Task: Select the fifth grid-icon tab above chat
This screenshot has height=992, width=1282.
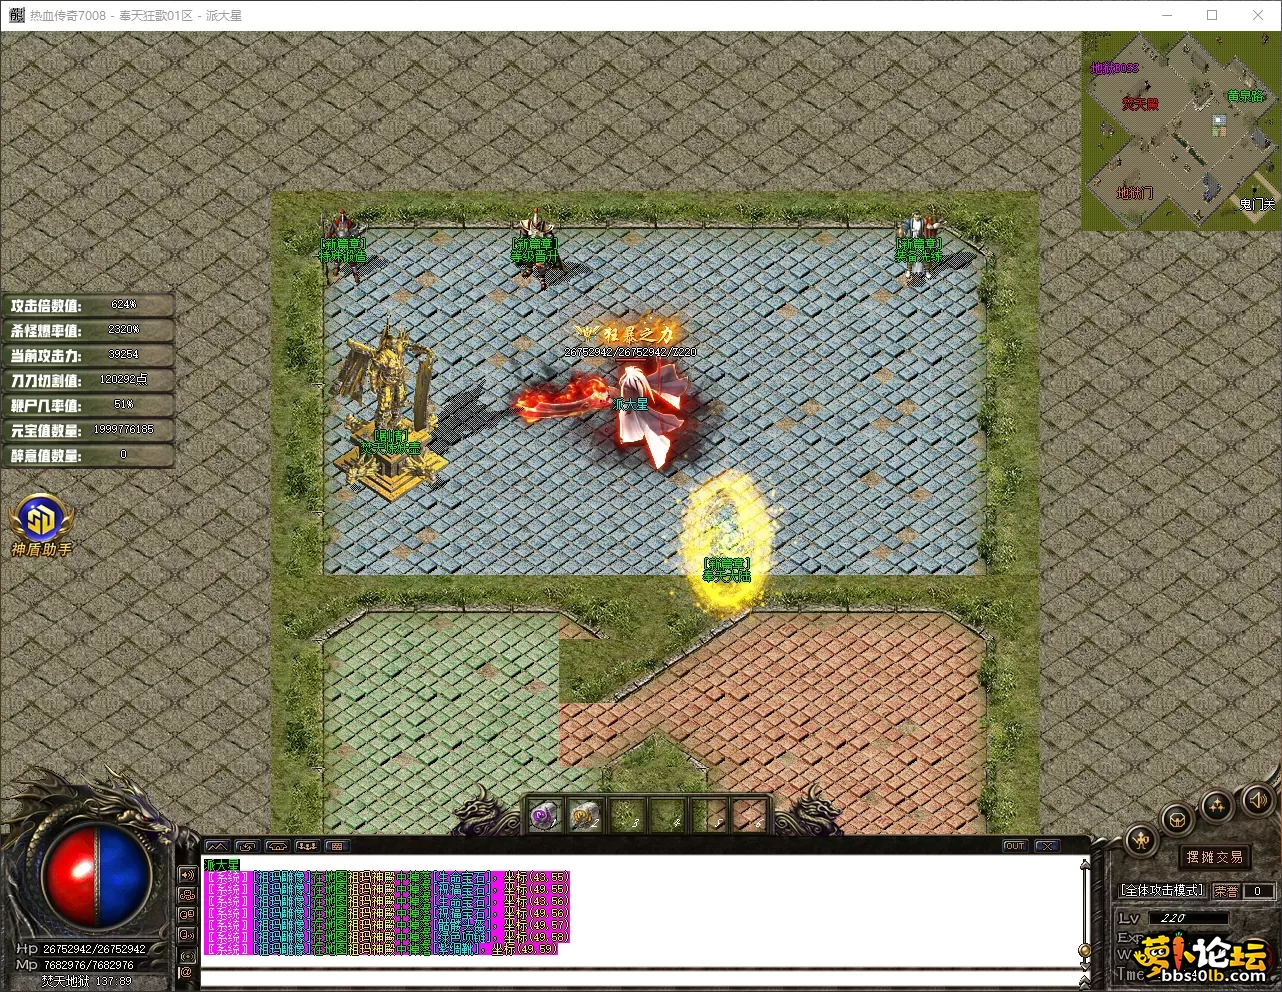Action: click(336, 846)
